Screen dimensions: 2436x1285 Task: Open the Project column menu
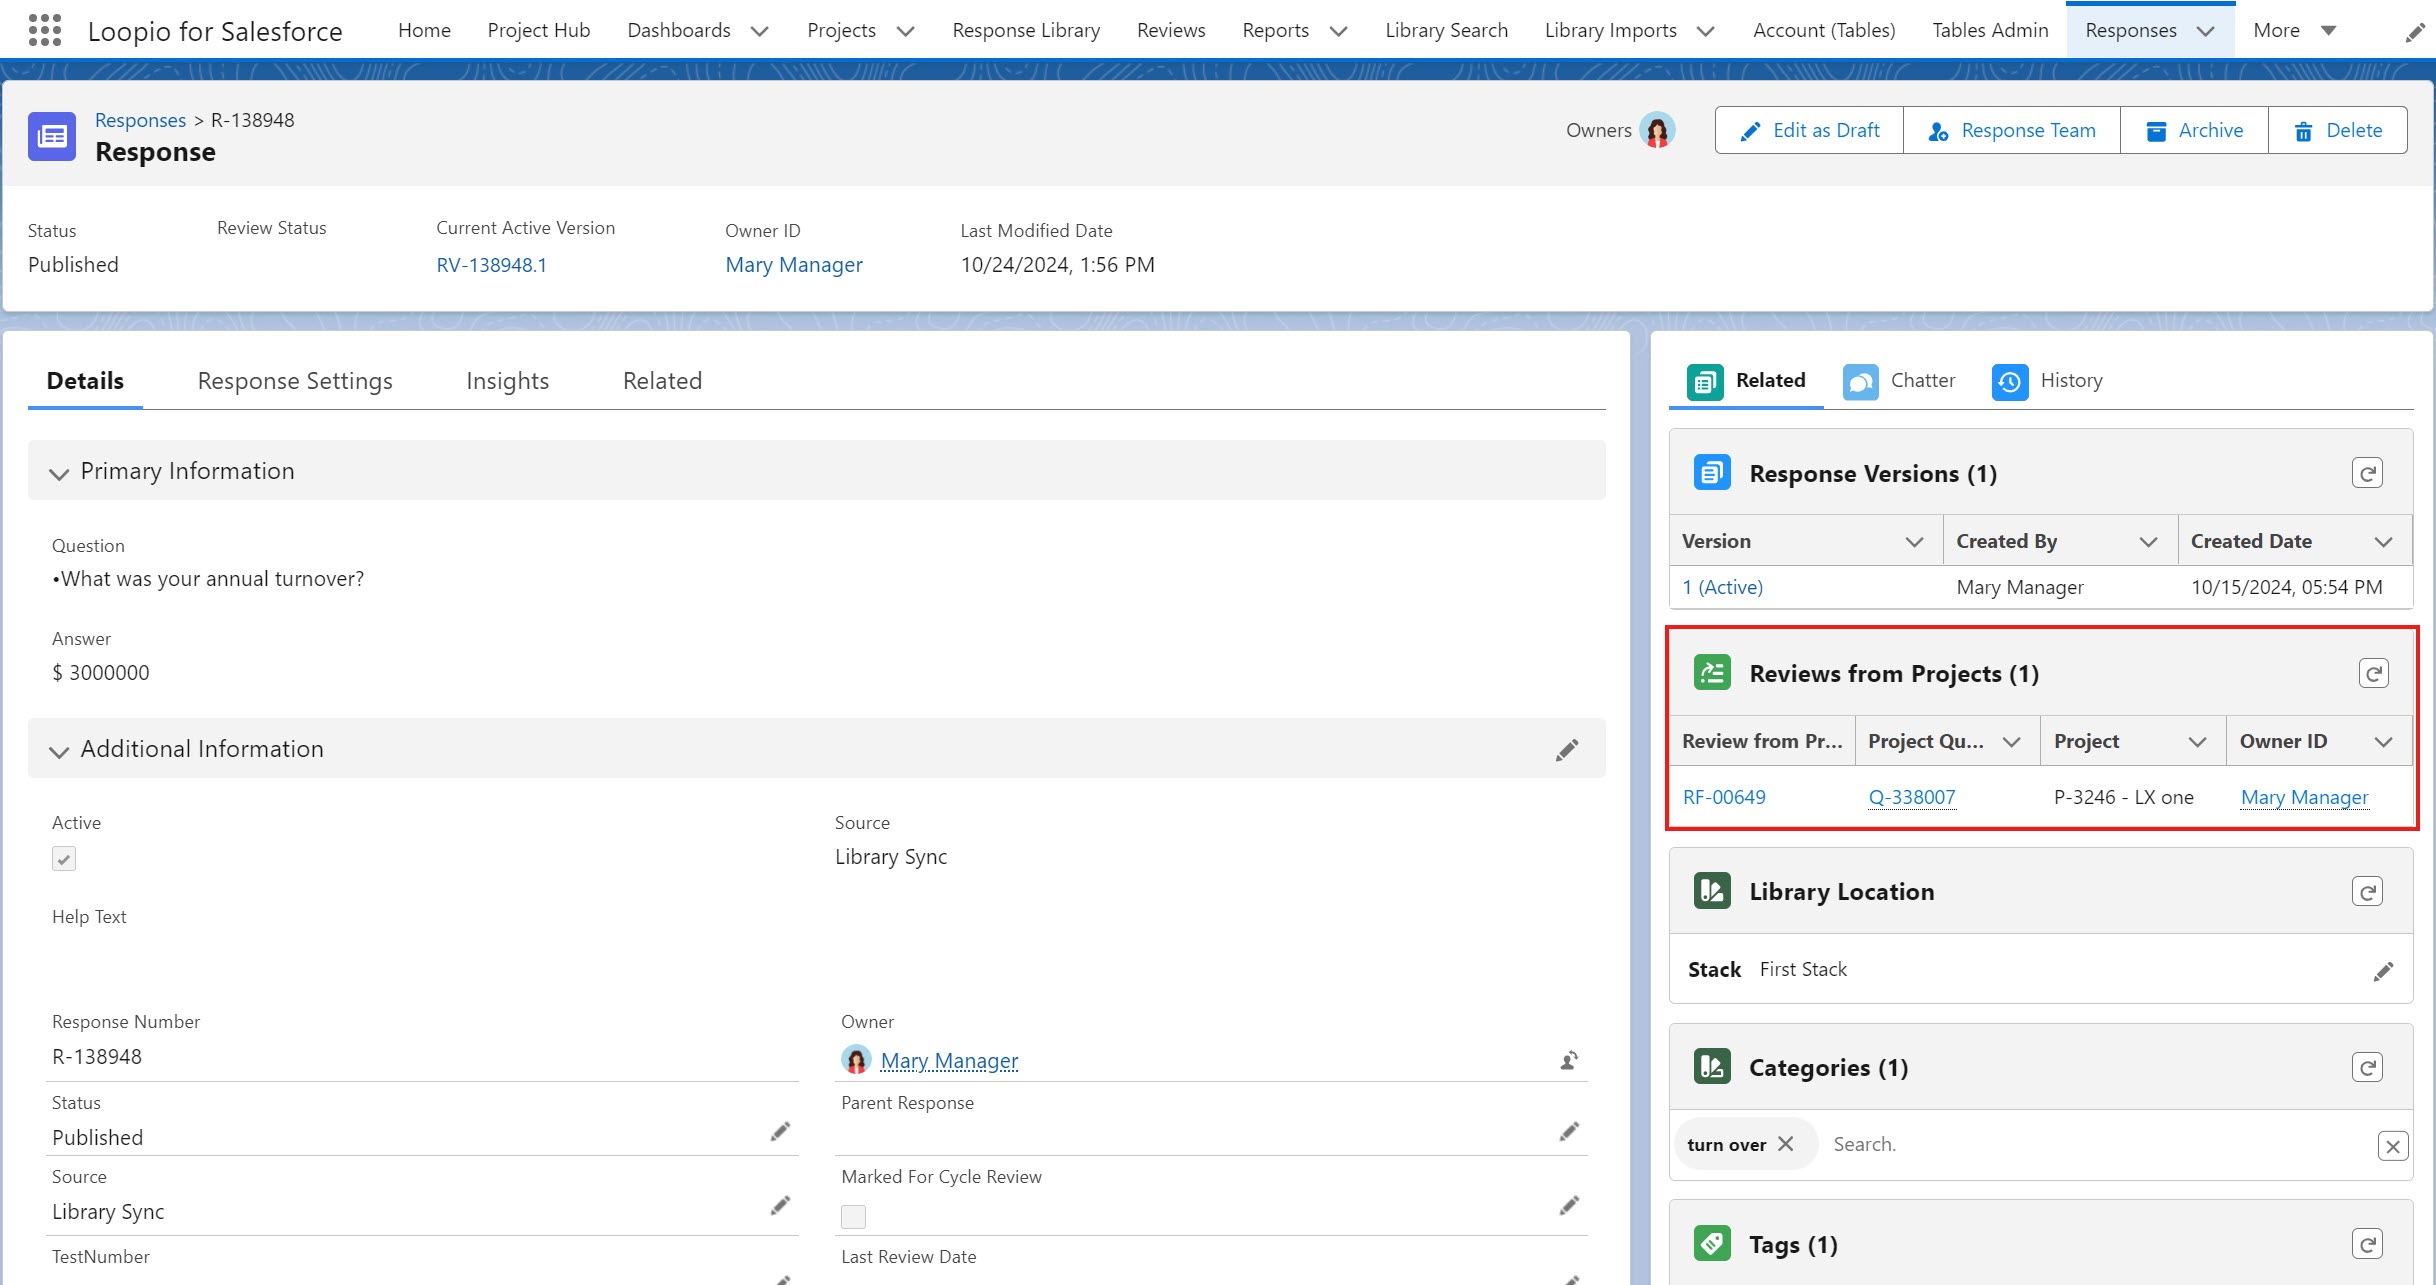tap(2197, 741)
